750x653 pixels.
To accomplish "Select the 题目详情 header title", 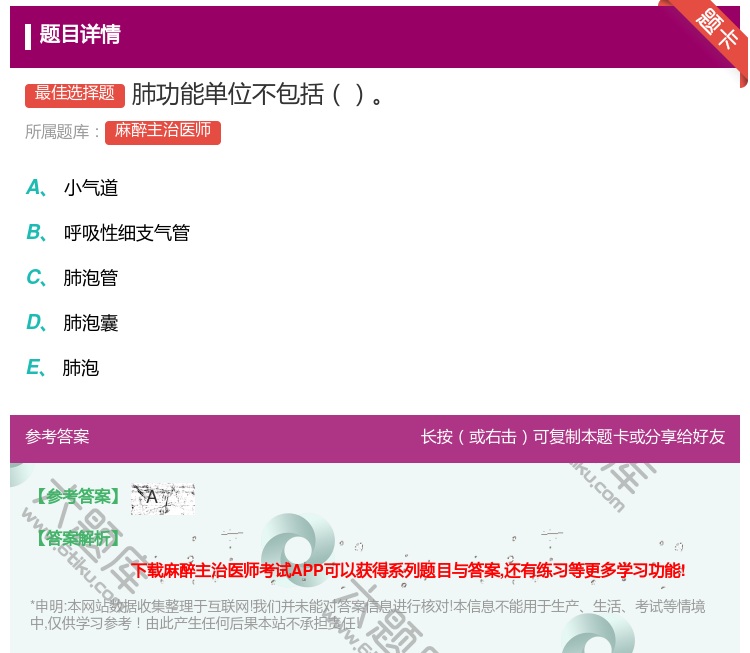I will click(80, 35).
